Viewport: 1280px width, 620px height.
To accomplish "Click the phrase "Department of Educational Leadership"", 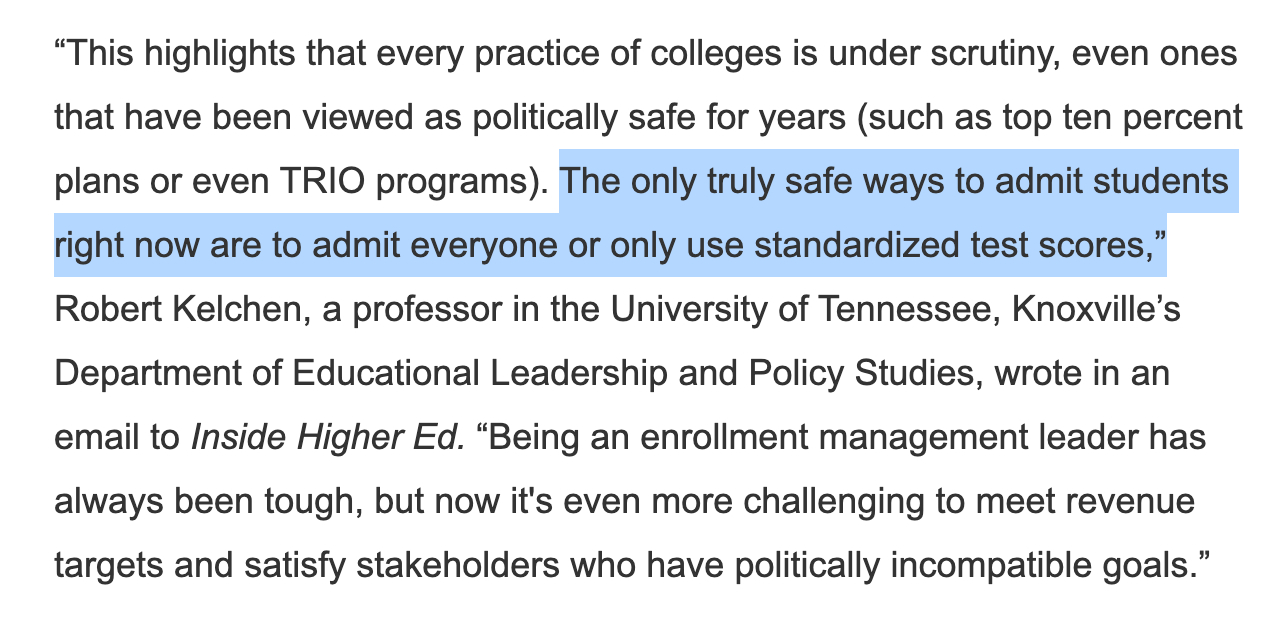I will 360,374.
